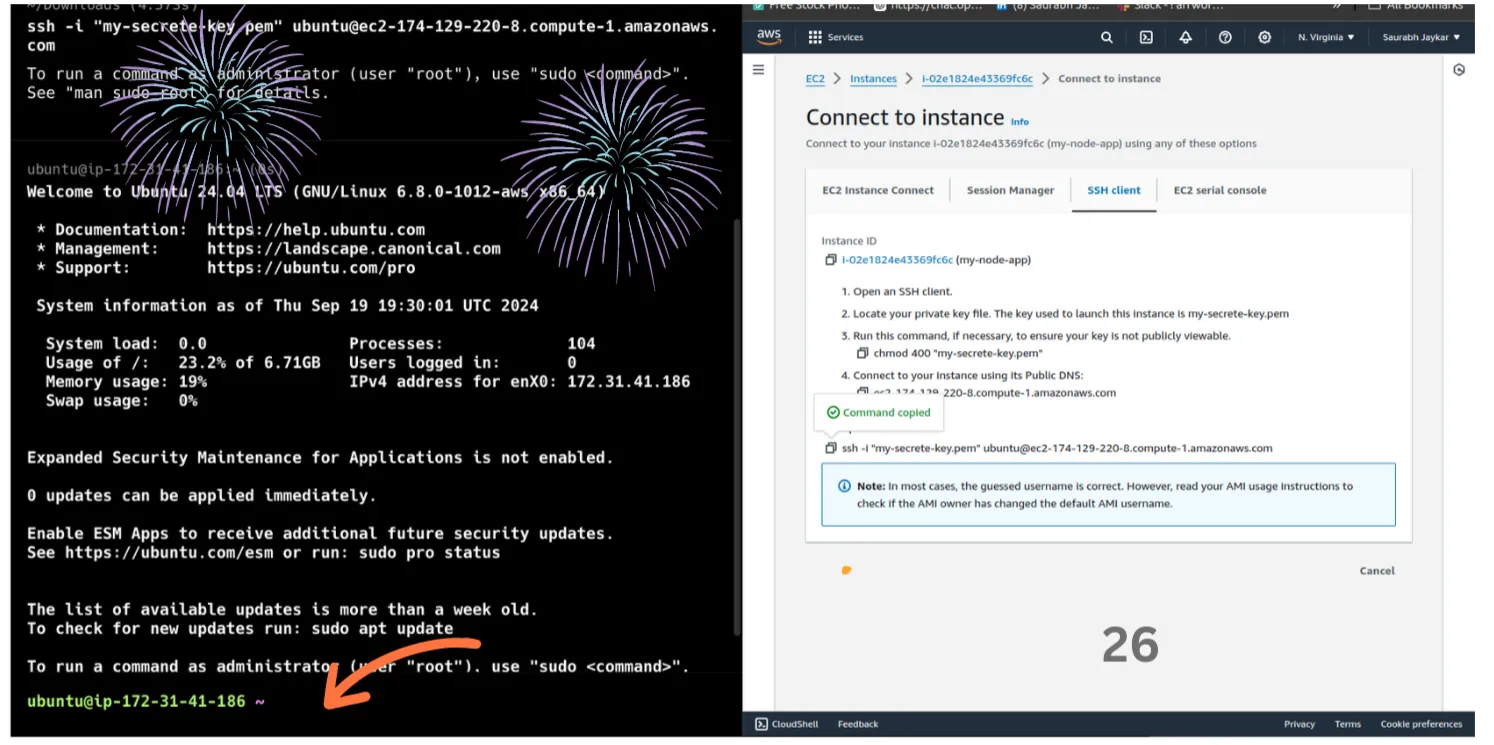Image resolution: width=1494 pixels, height=745 pixels.
Task: Switch to the Session Manager tab
Action: (1010, 190)
